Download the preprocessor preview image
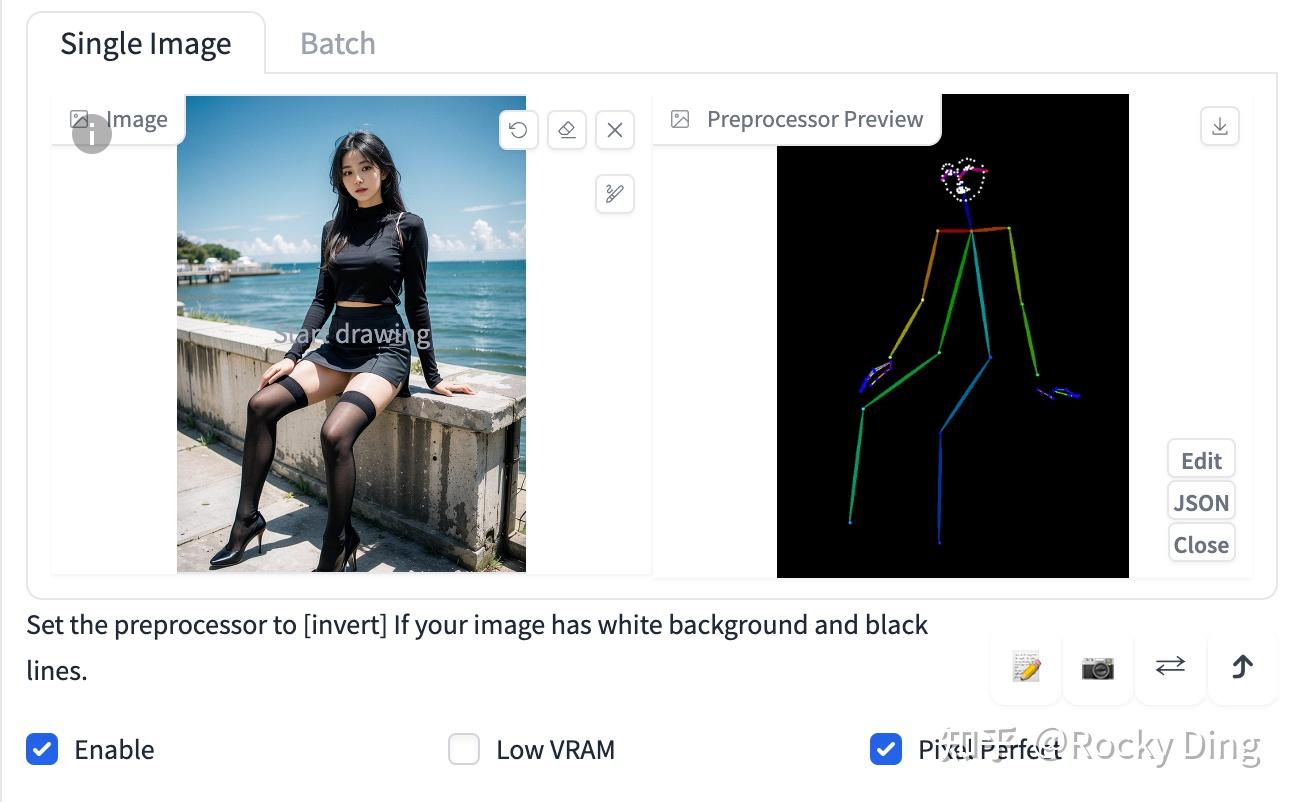The image size is (1292, 802). tap(1219, 126)
